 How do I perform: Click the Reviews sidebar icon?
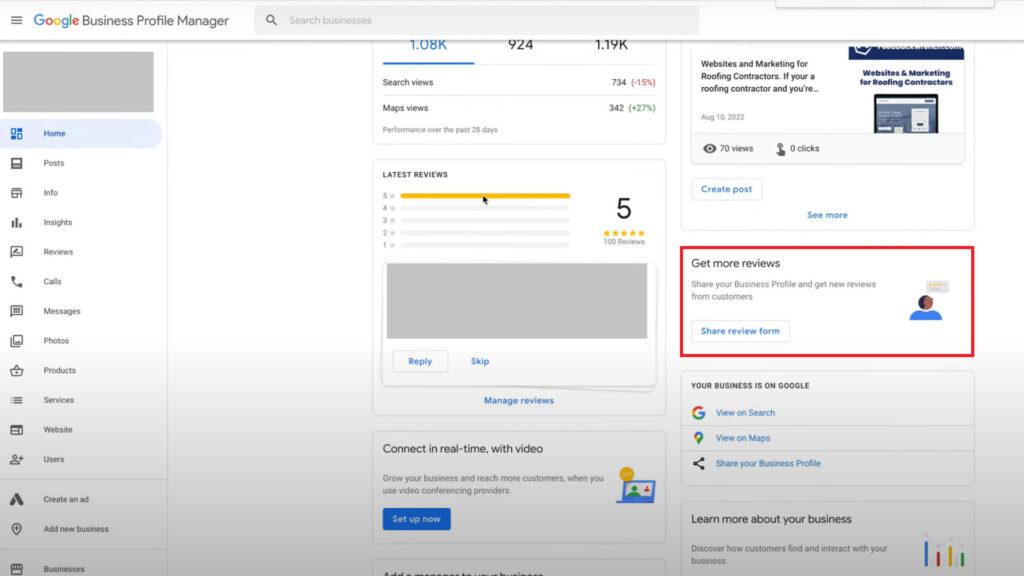point(16,252)
